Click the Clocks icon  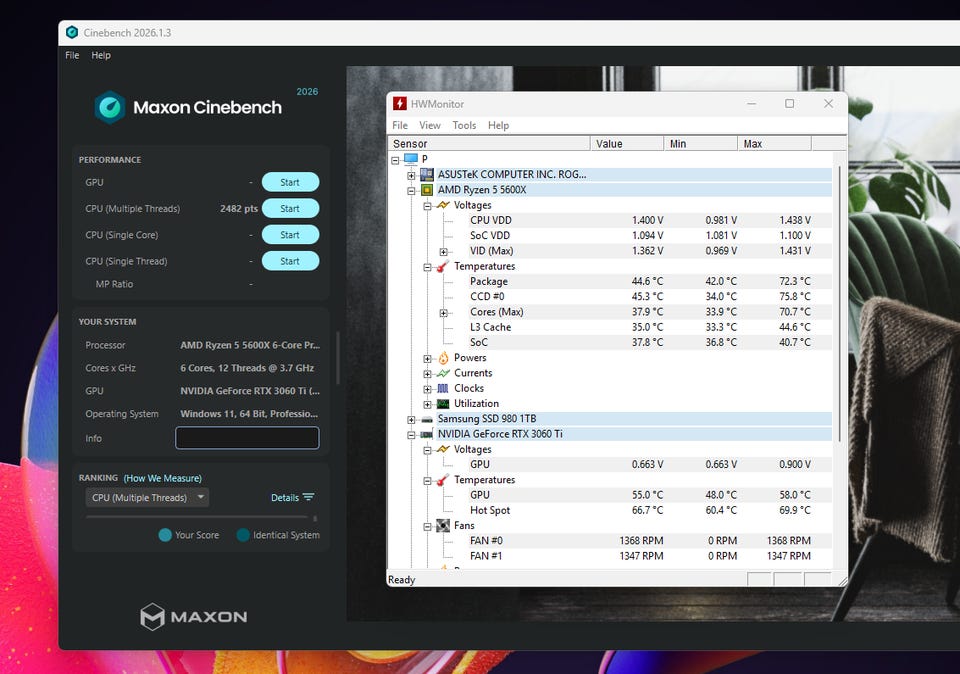point(443,388)
